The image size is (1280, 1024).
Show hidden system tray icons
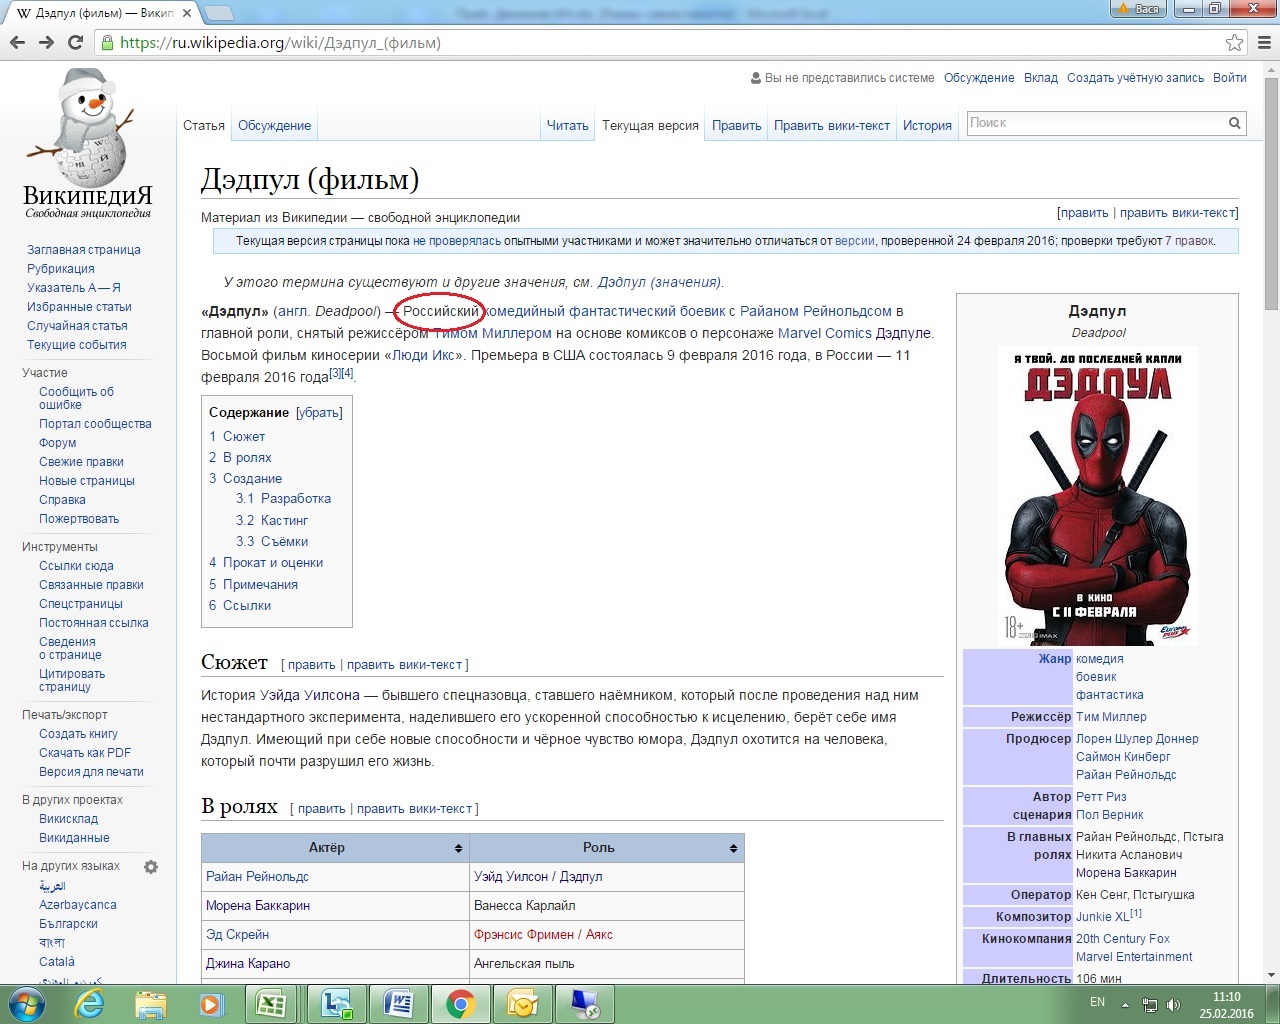[x=1125, y=1004]
